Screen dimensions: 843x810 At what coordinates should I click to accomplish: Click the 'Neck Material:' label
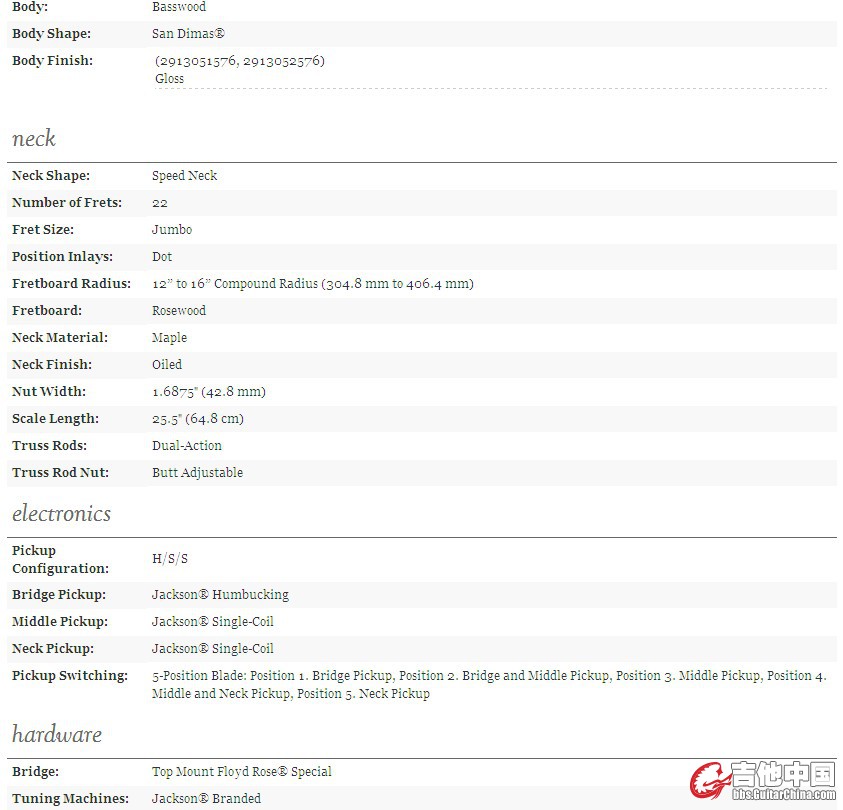click(60, 337)
